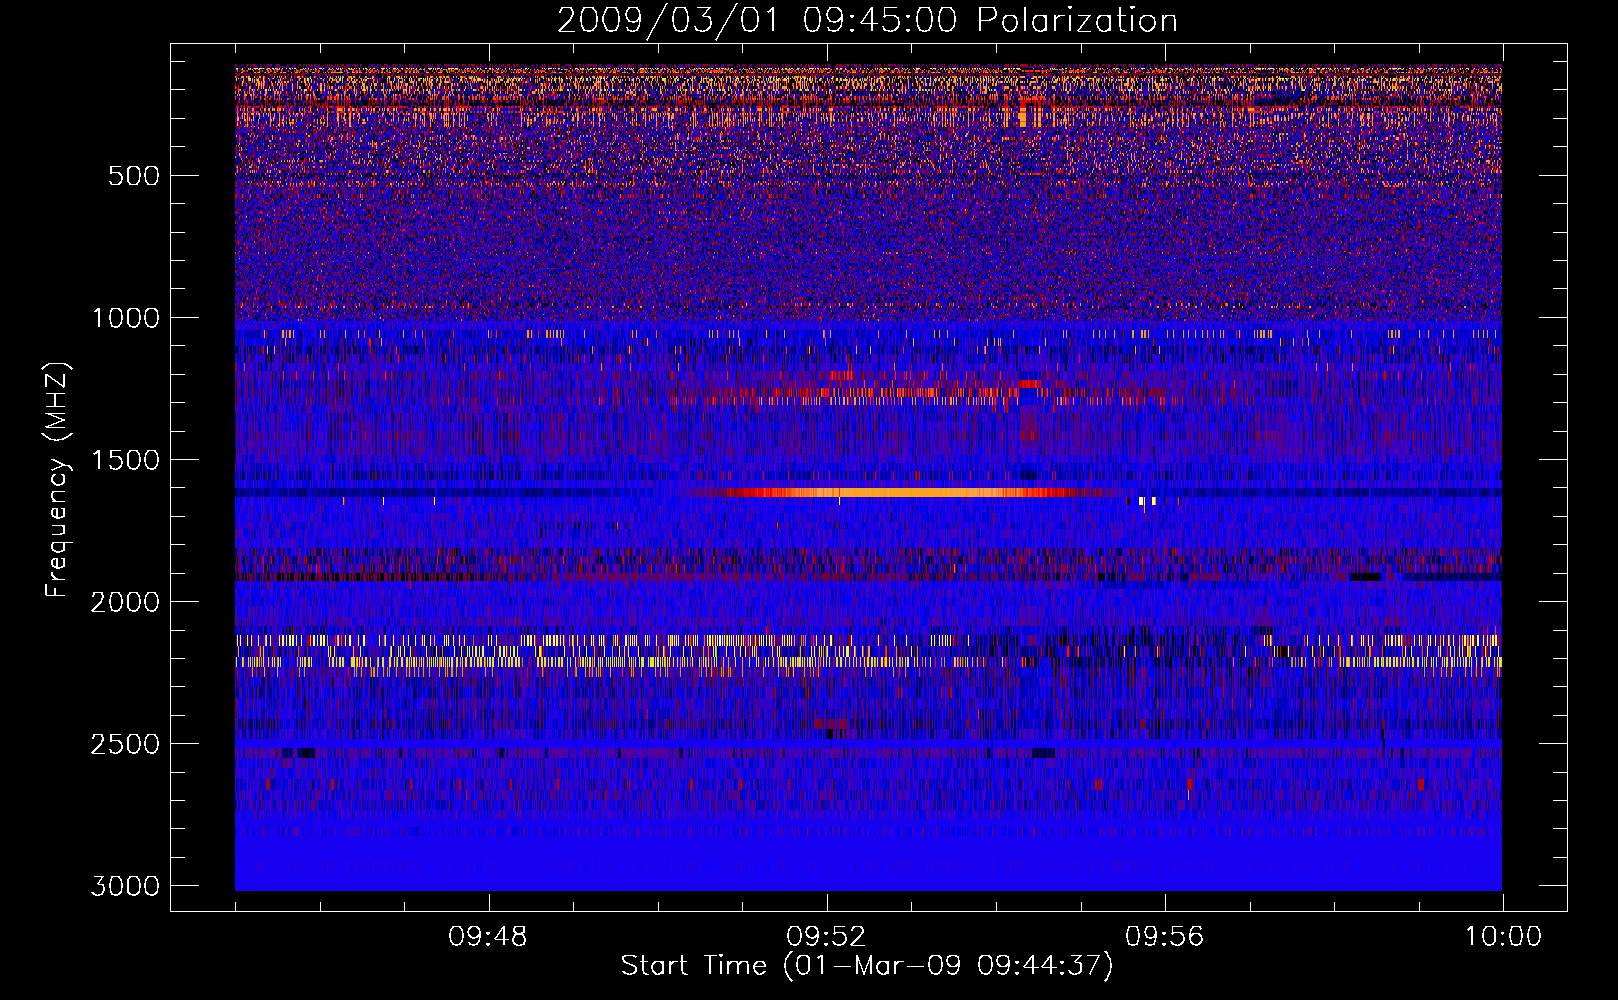The width and height of the screenshot is (1618, 1000).
Task: Click the 1000 frequency tick label
Action: (x=126, y=318)
